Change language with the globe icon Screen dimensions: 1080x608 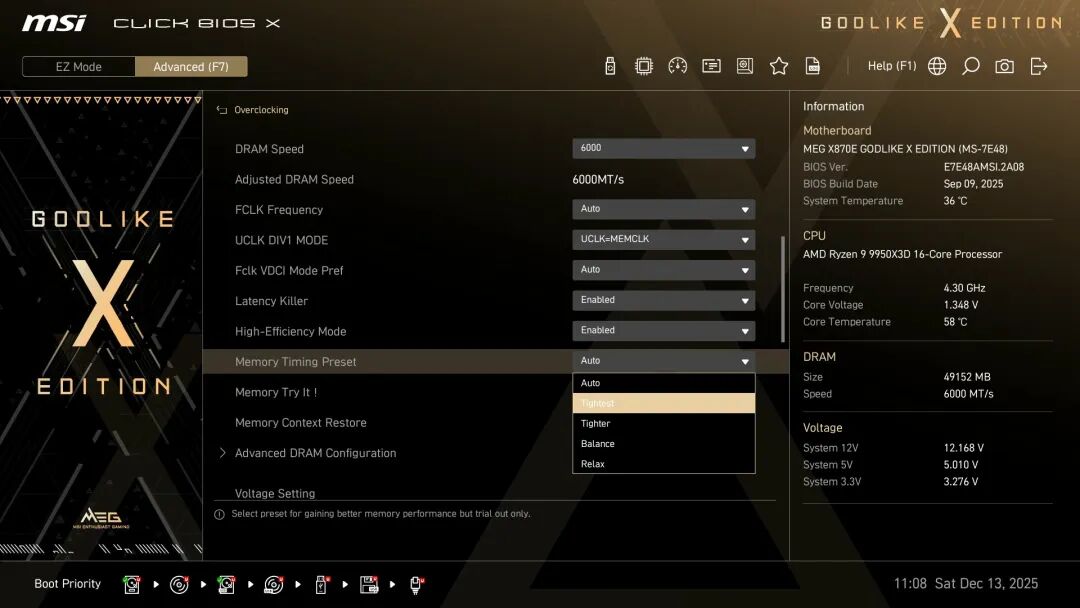coord(937,66)
